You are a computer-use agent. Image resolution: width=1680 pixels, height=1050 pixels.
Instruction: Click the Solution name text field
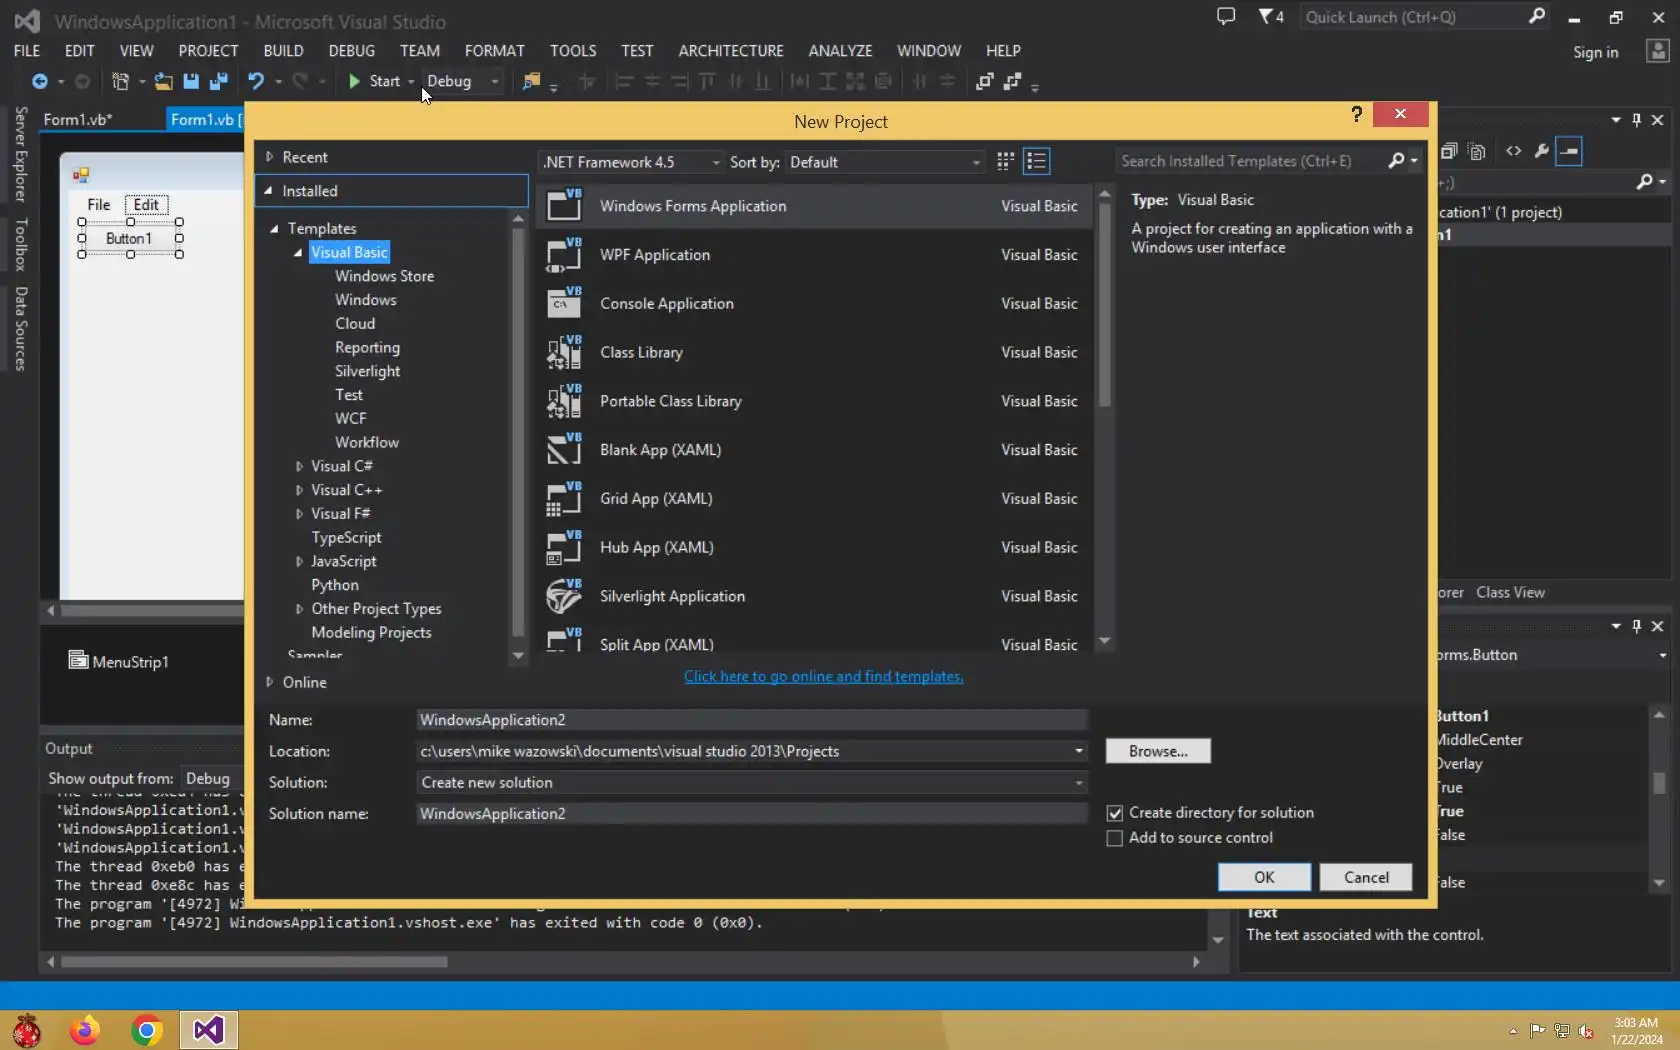click(752, 814)
